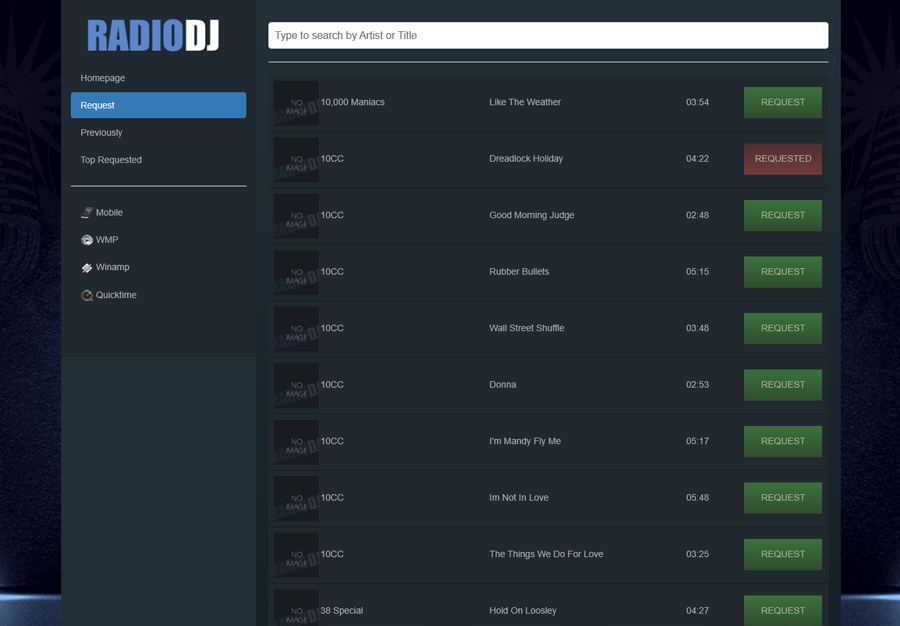This screenshot has width=900, height=626.
Task: Go to the Previously played page
Action: (101, 133)
